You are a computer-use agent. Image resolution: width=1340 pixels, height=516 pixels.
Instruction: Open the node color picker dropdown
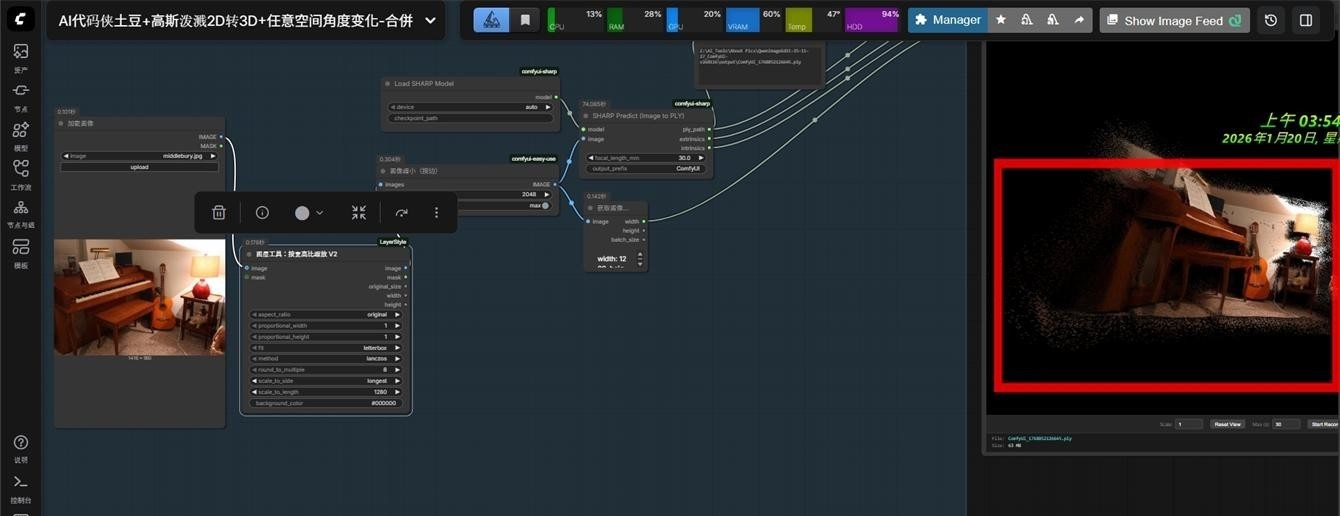pos(320,213)
